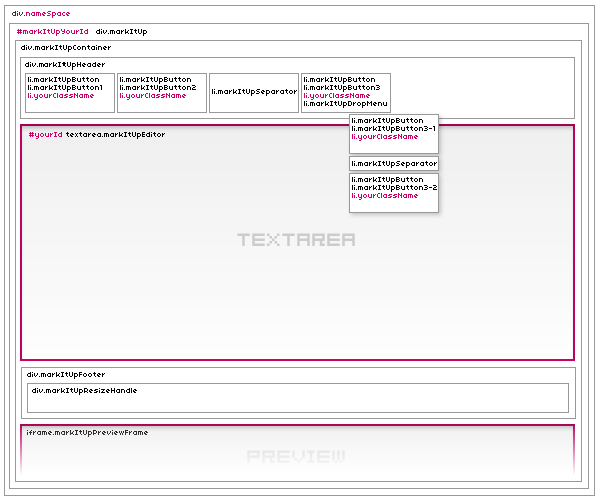Select the pink #markItUpYourId label
Viewport: 600px width, 500px height.
tap(52, 32)
